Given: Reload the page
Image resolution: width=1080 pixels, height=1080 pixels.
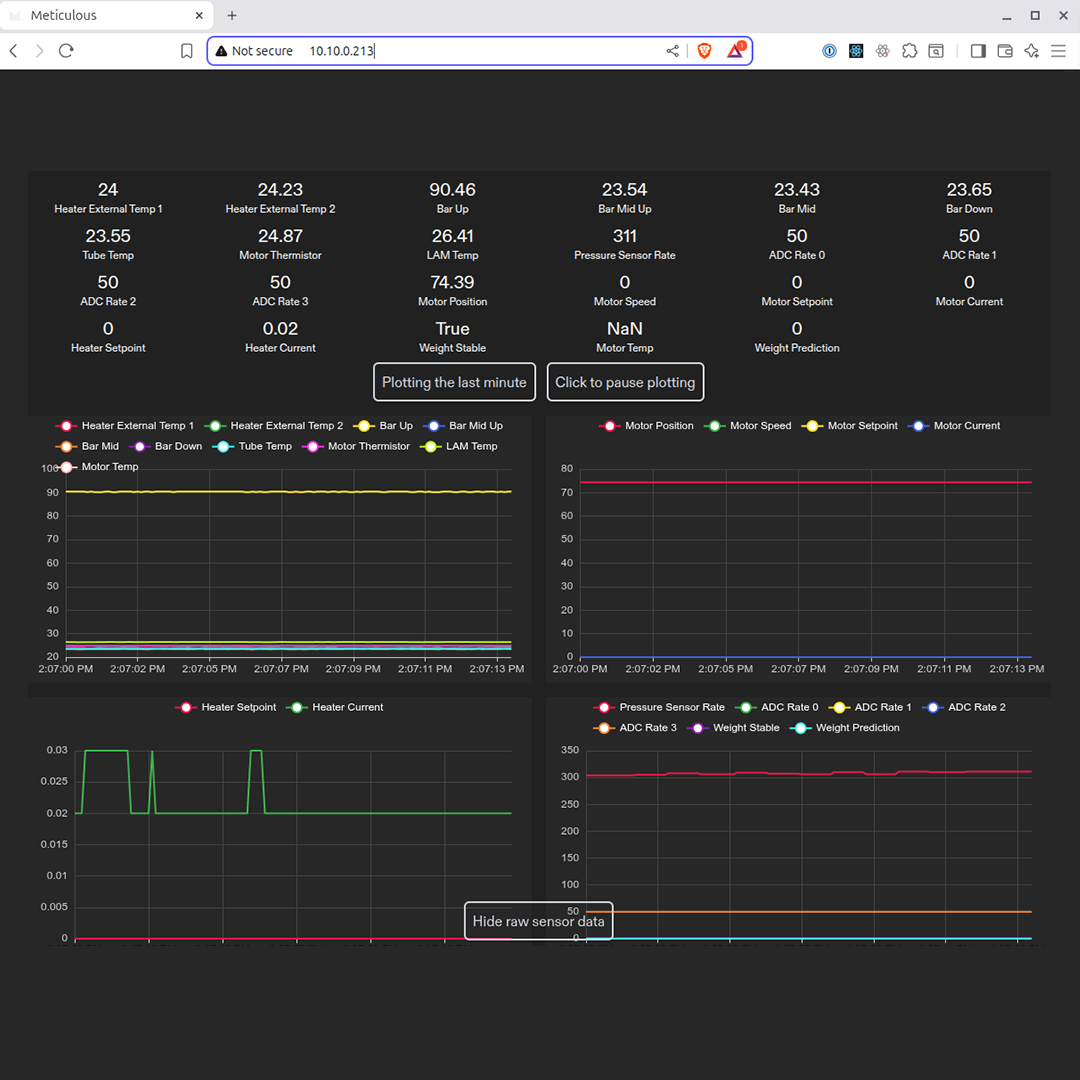Looking at the screenshot, I should (66, 51).
